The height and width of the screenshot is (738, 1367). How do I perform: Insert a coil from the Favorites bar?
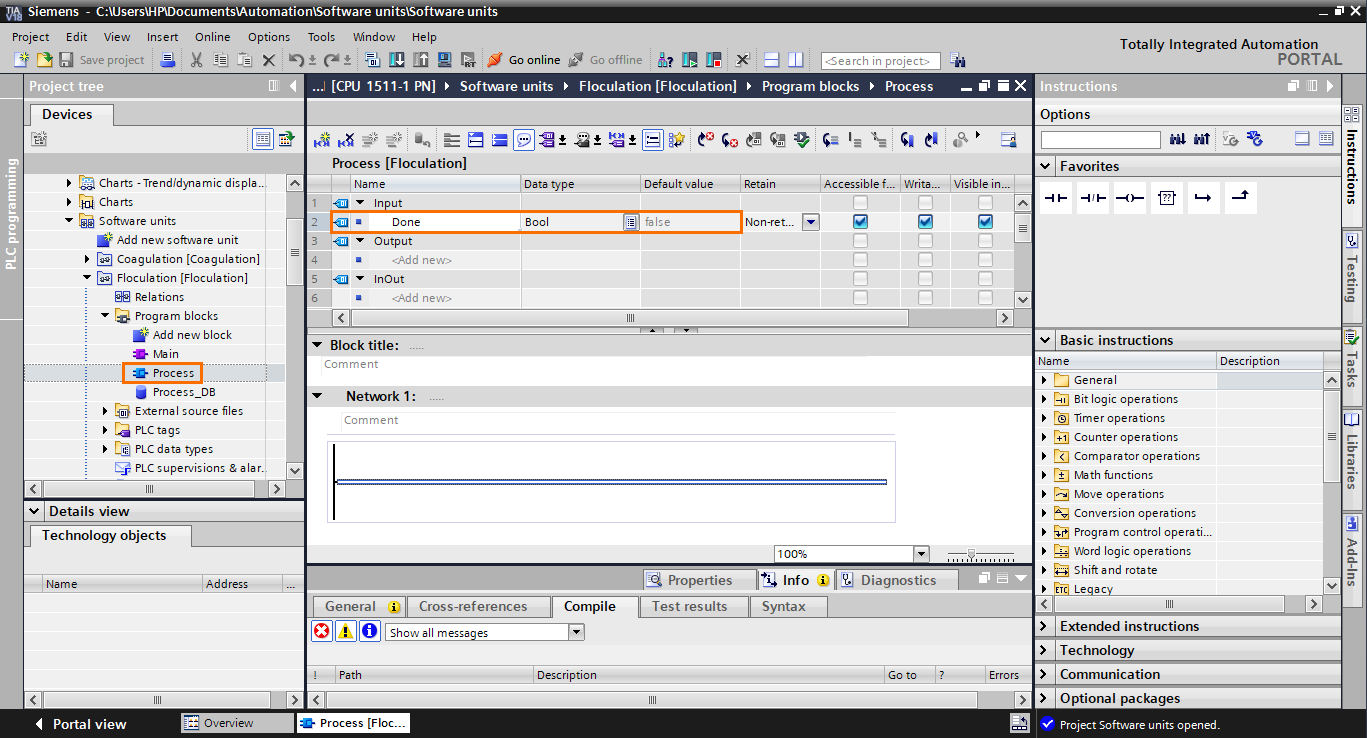click(1128, 197)
